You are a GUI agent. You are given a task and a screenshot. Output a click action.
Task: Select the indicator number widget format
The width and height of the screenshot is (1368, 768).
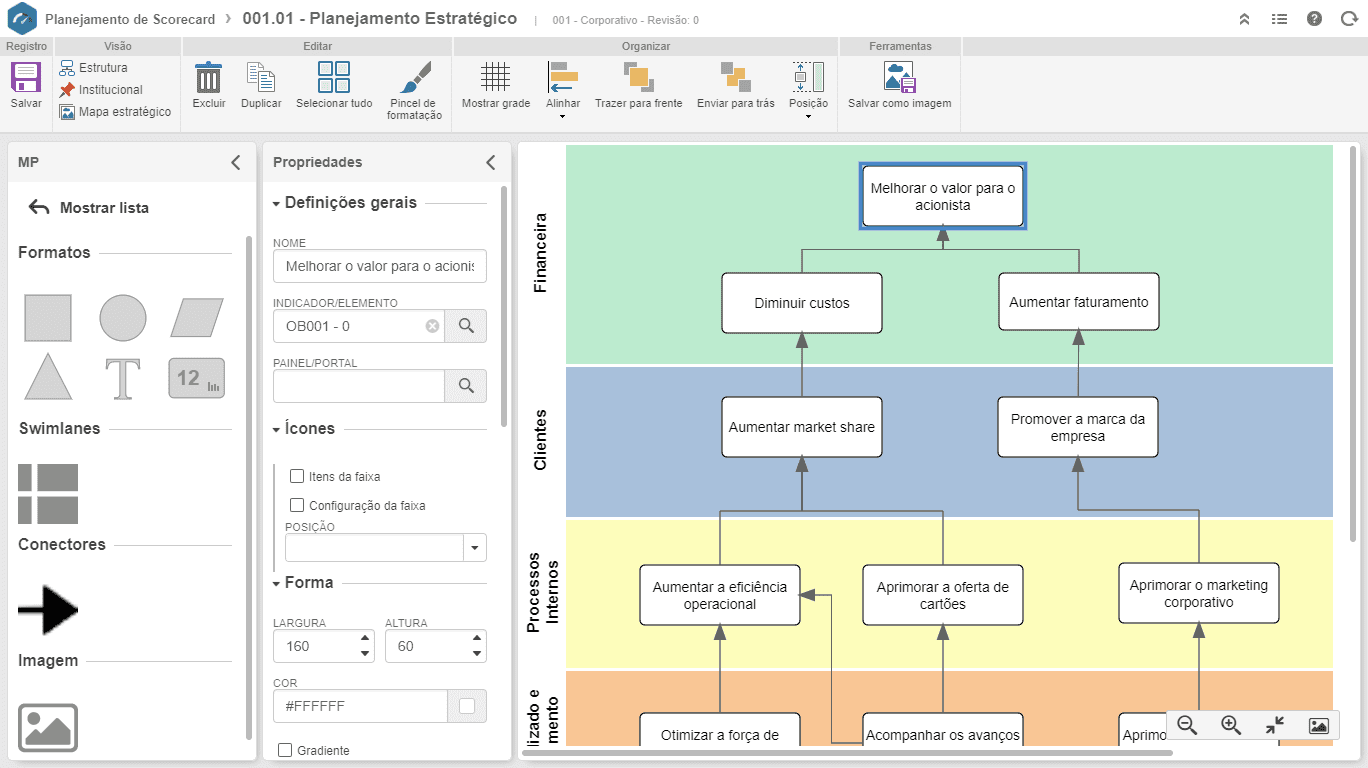(197, 378)
